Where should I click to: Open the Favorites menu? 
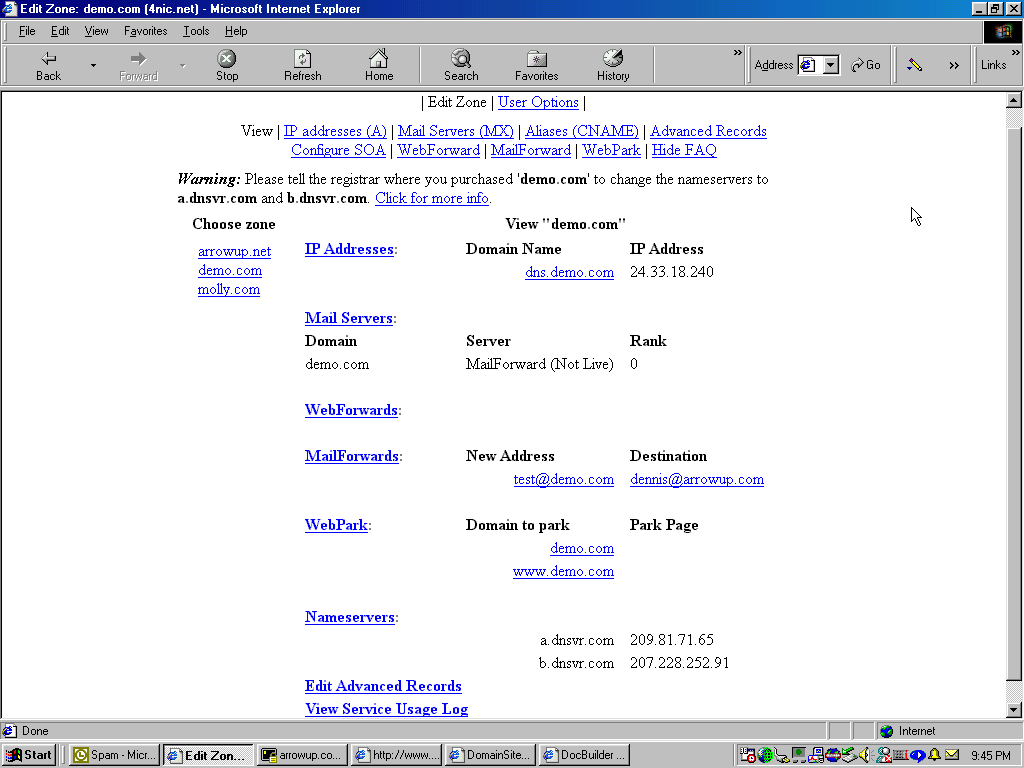pyautogui.click(x=146, y=31)
